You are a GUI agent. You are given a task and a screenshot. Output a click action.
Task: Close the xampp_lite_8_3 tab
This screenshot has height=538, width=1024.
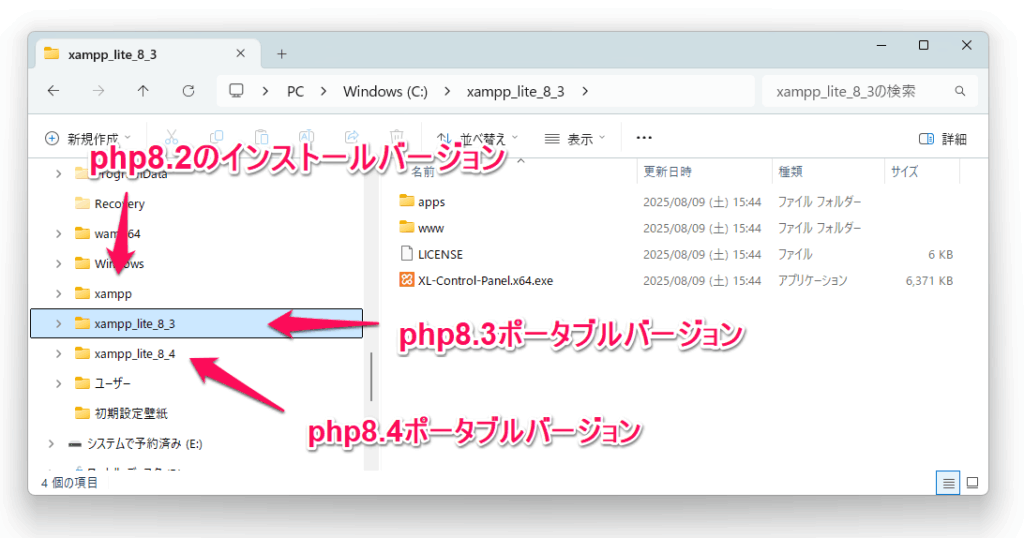(240, 54)
